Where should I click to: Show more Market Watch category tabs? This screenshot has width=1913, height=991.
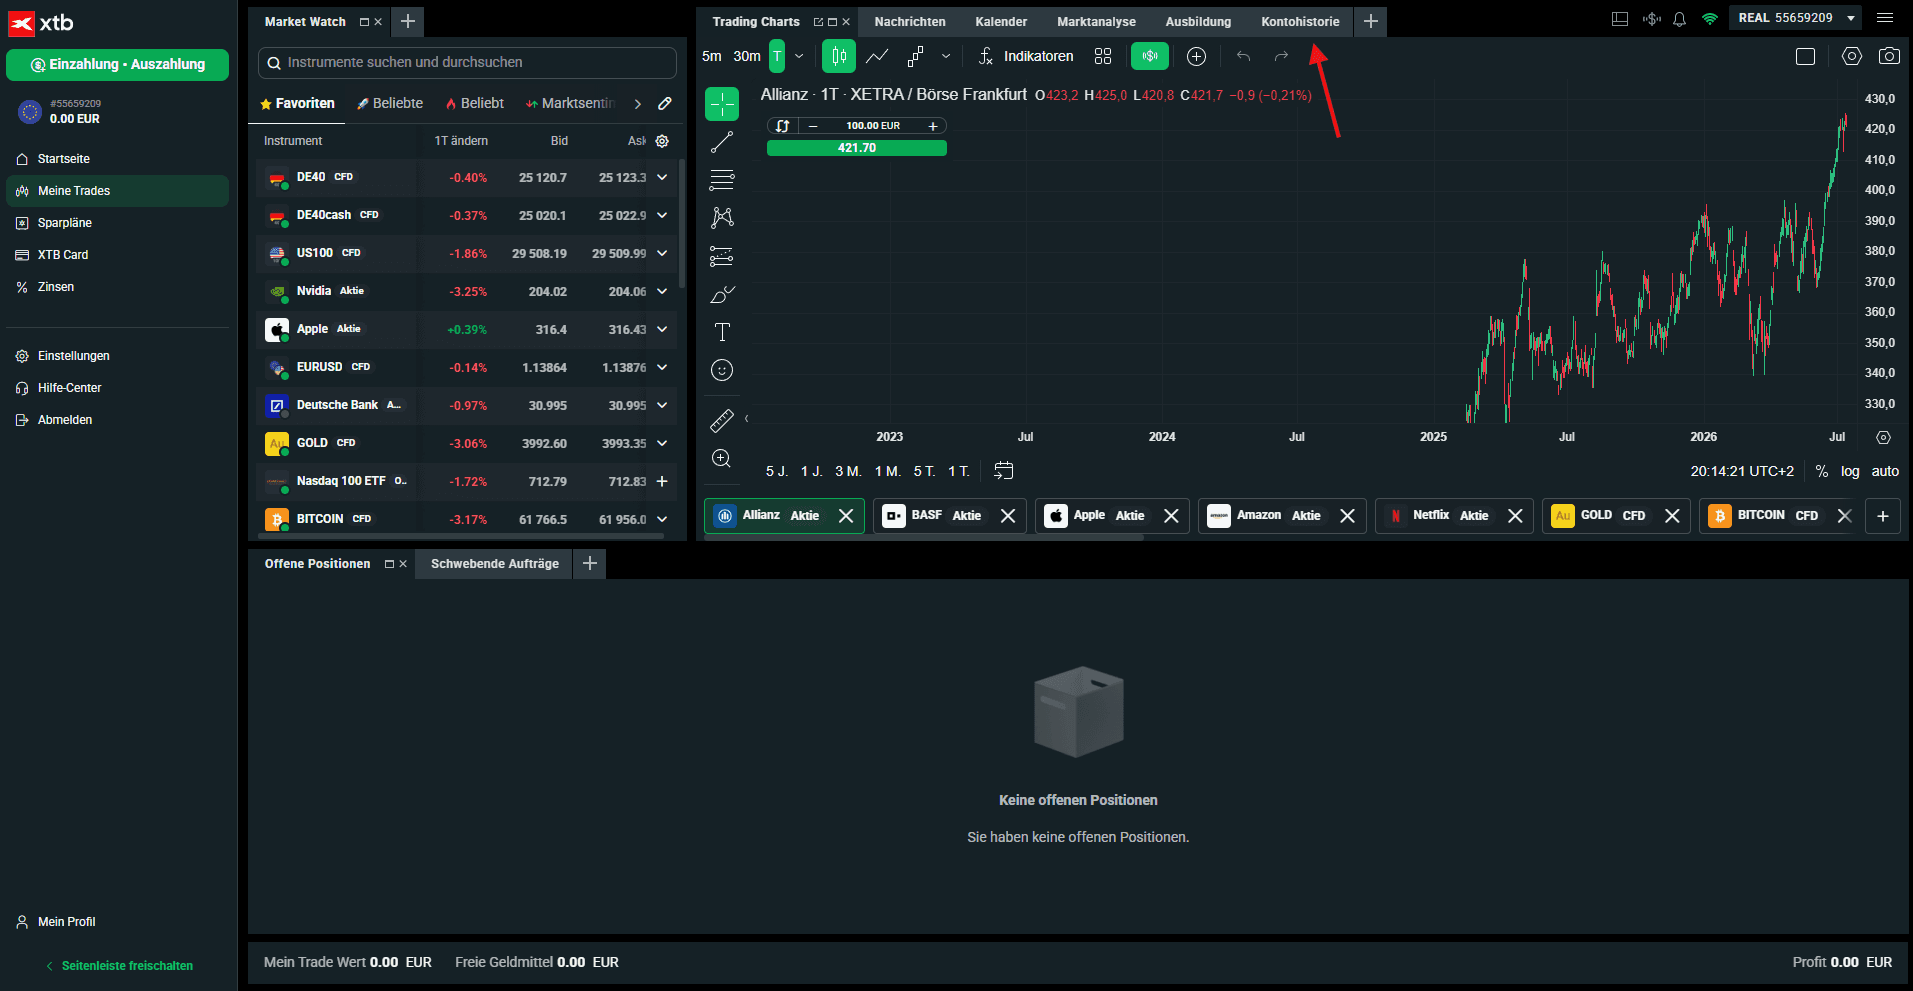click(637, 103)
